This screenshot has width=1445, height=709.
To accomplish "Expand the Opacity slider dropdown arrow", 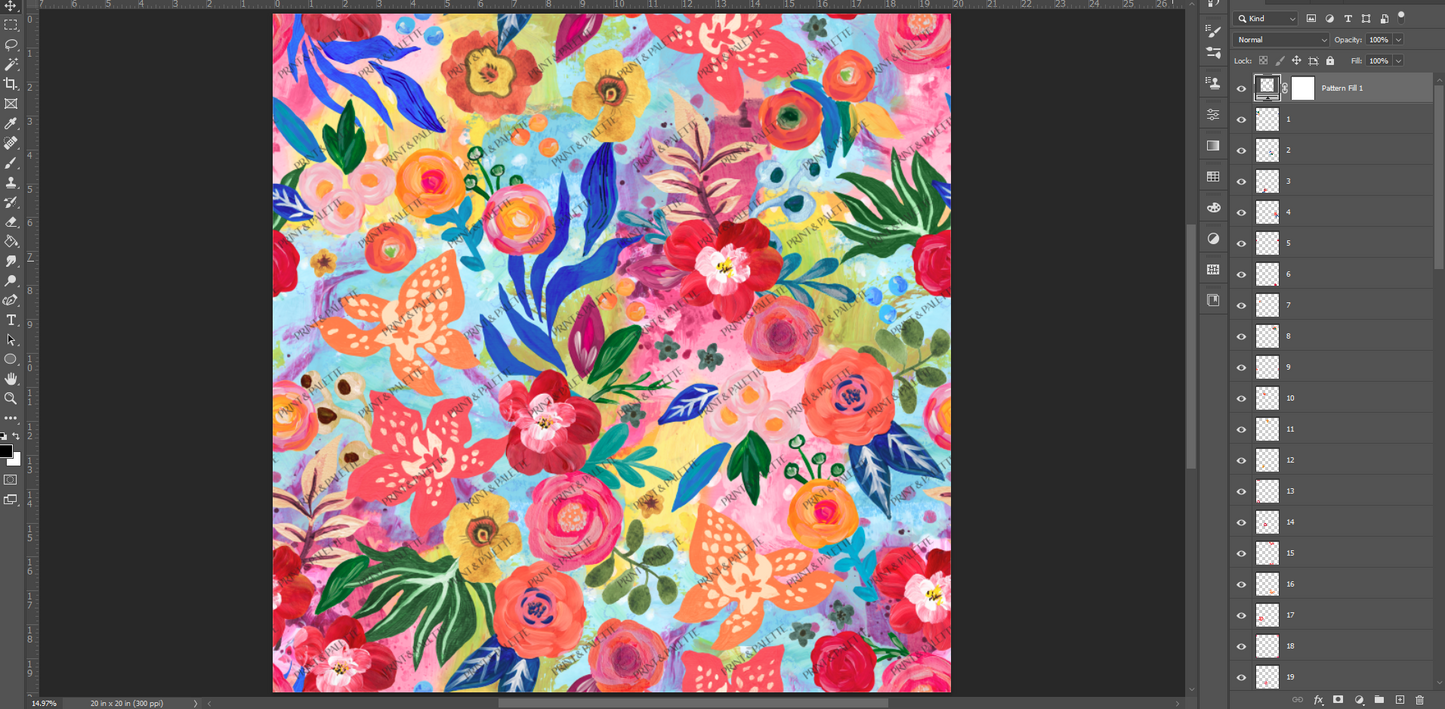I will pos(1398,40).
